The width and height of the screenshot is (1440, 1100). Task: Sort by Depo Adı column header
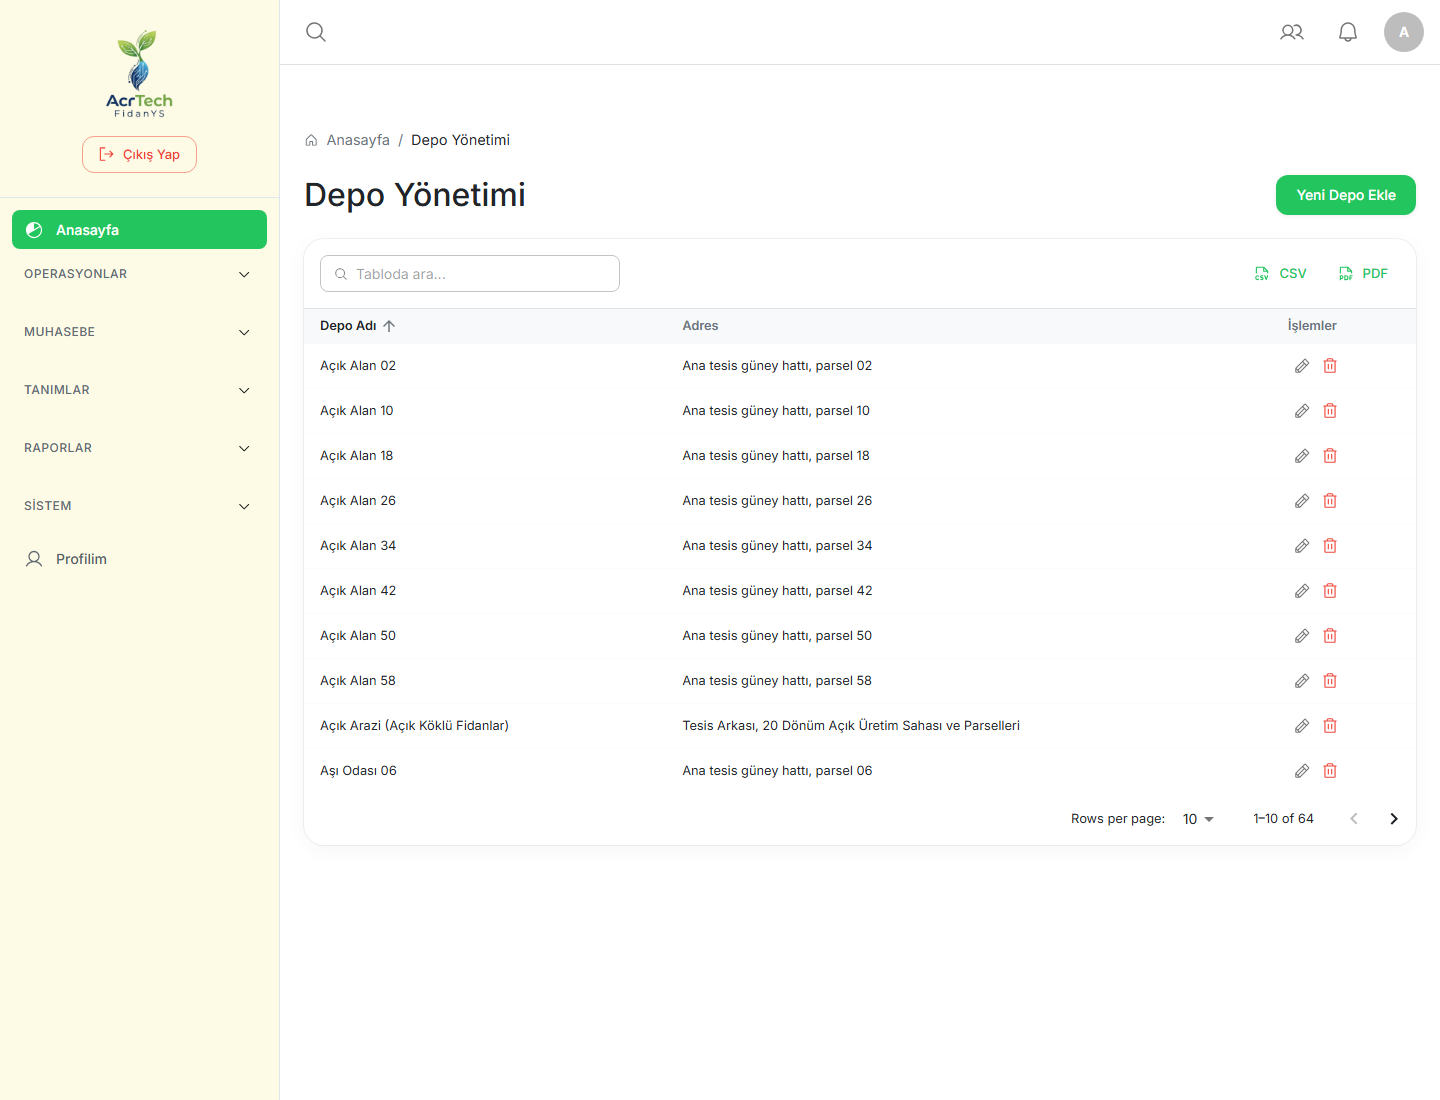pos(357,326)
